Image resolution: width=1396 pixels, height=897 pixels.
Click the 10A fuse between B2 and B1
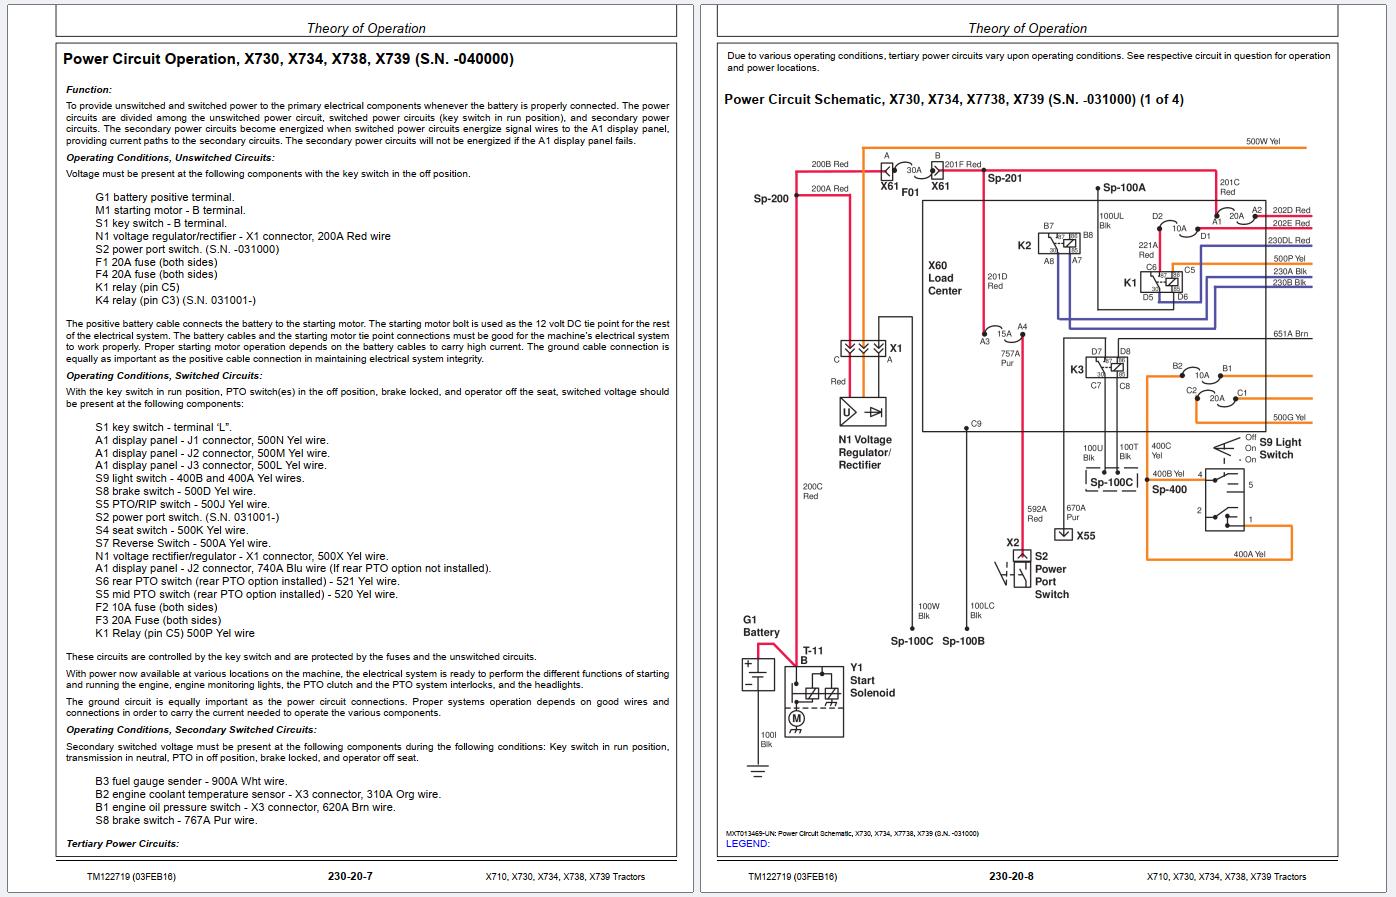pos(1202,375)
